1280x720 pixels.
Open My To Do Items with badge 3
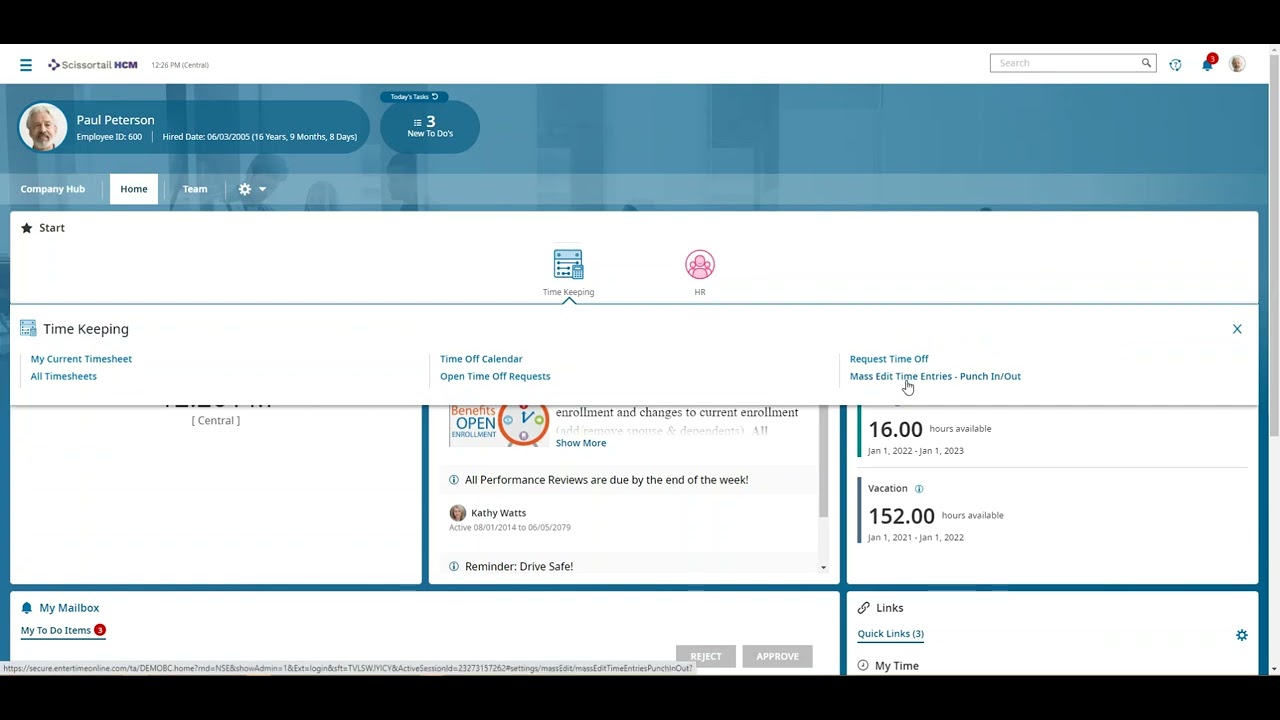coord(55,630)
